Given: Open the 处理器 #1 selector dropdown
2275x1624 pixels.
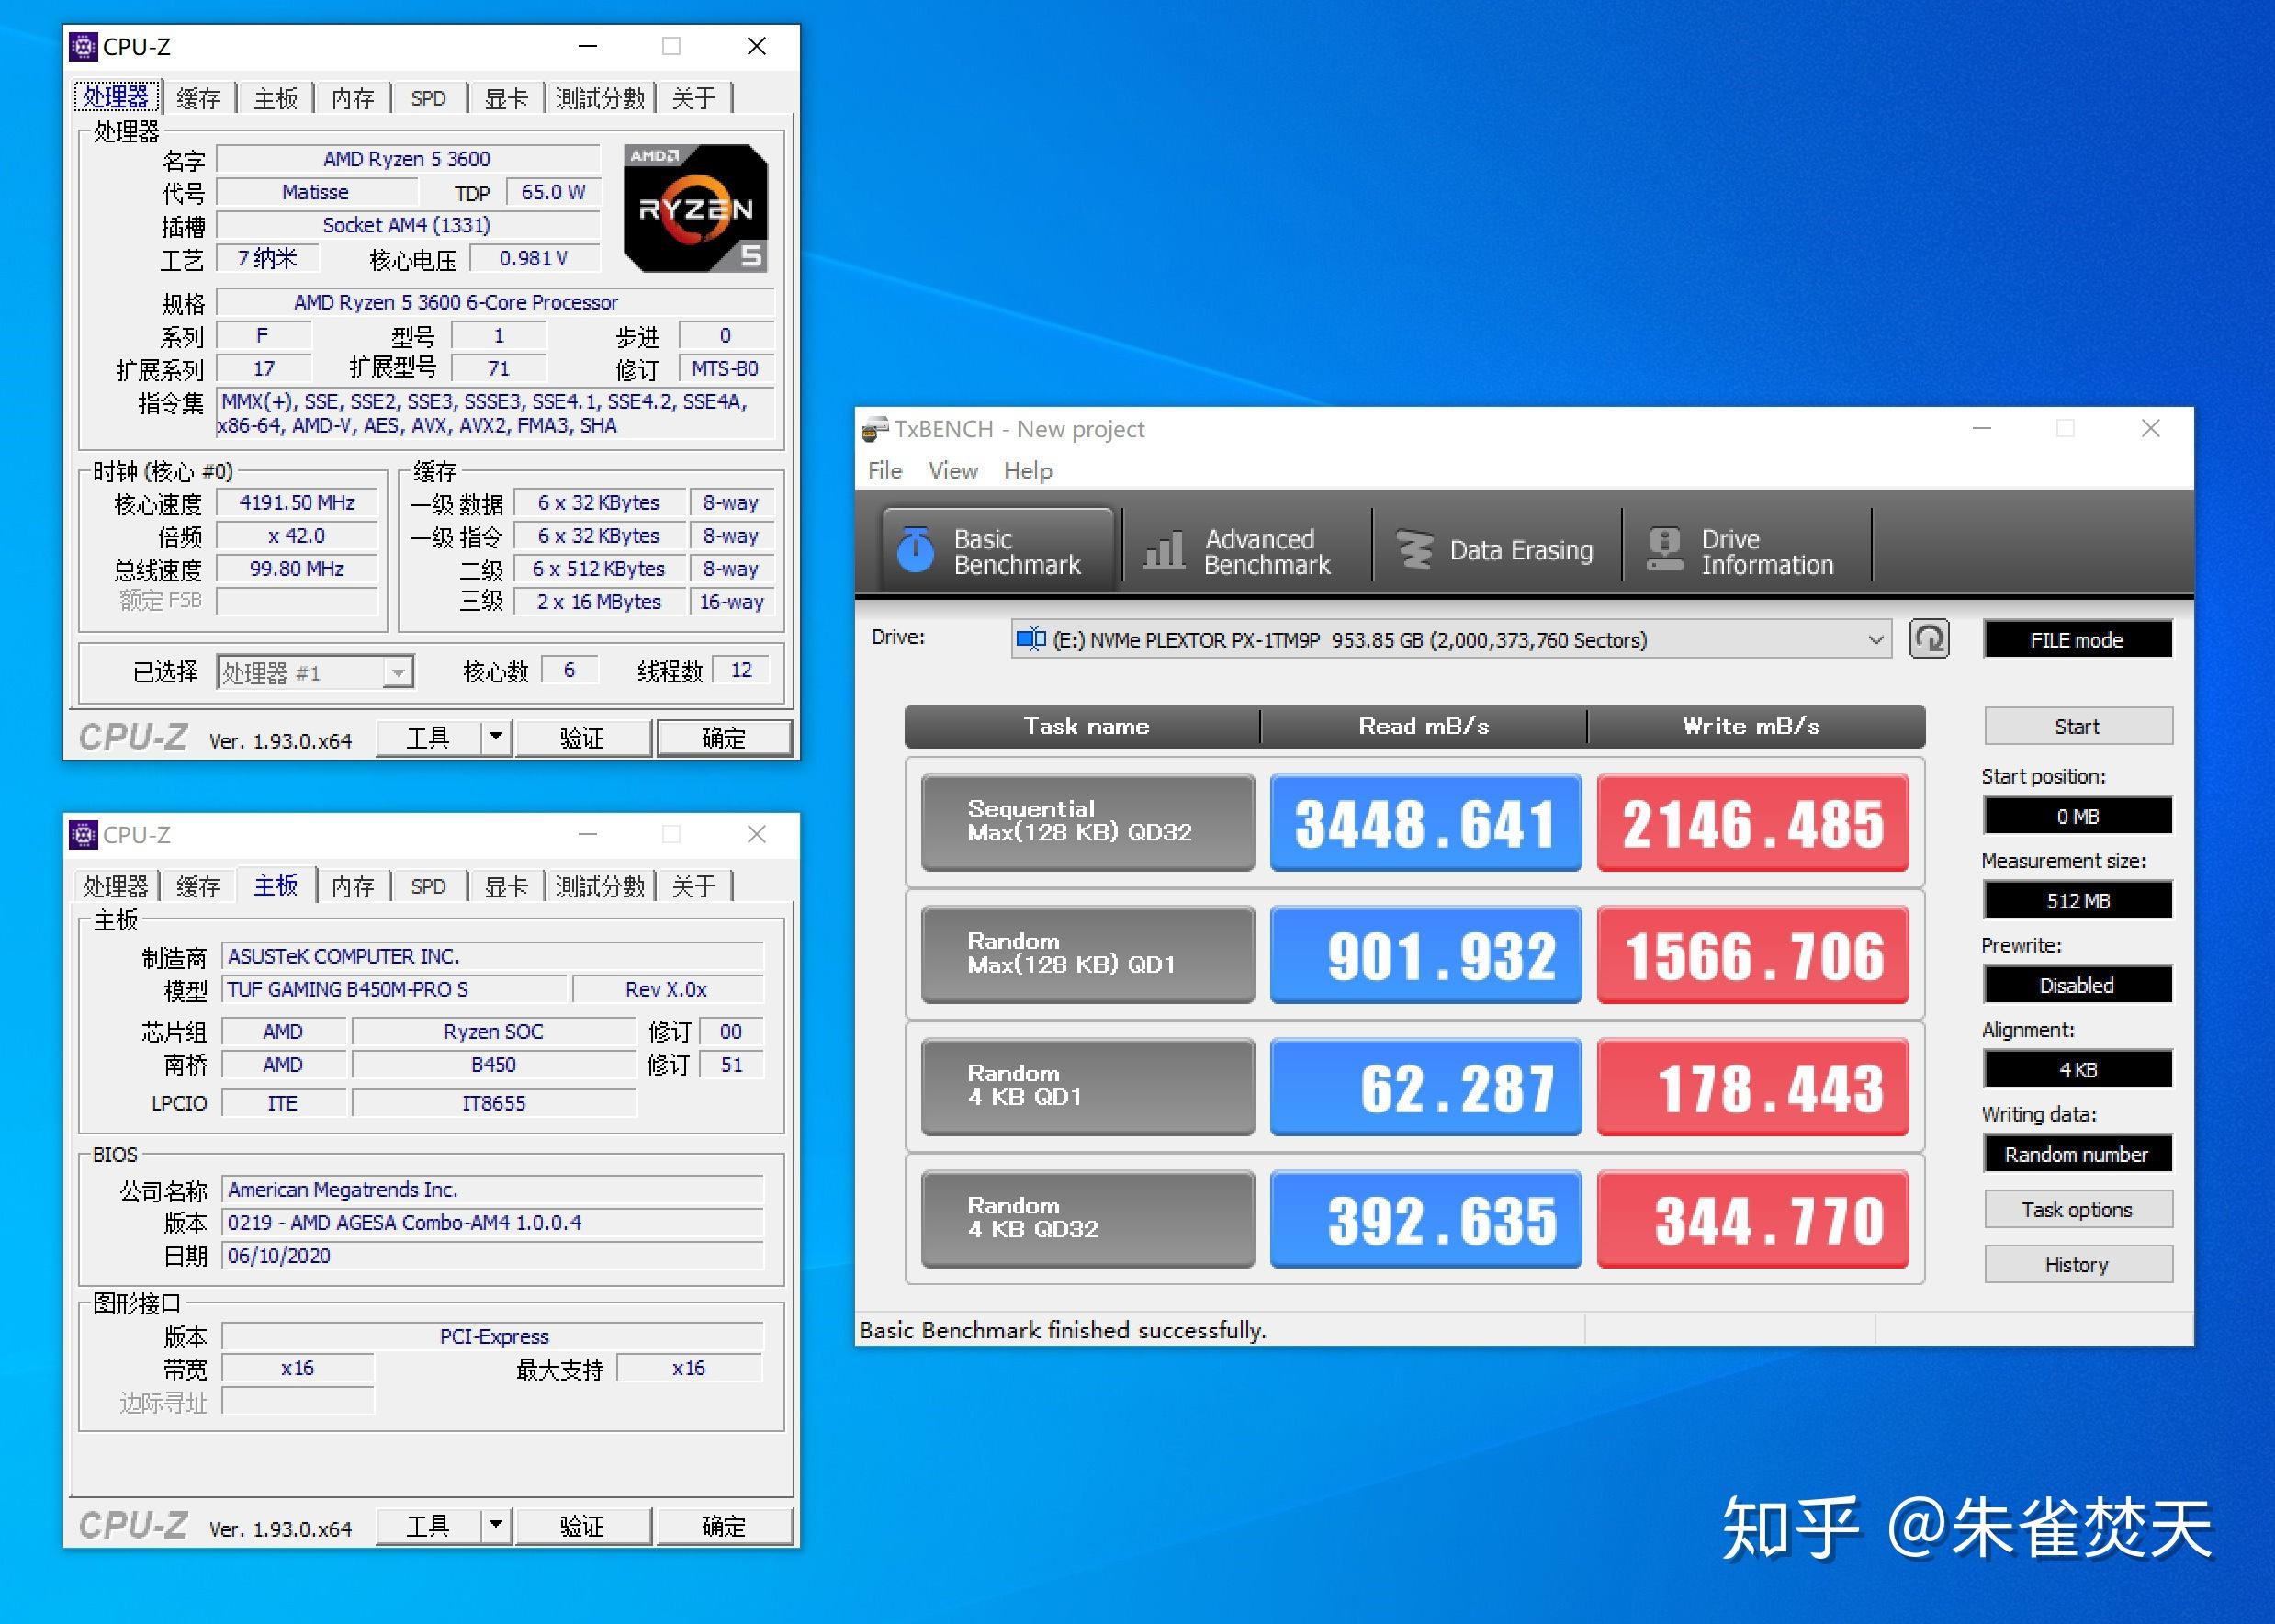Looking at the screenshot, I should pyautogui.click(x=397, y=671).
